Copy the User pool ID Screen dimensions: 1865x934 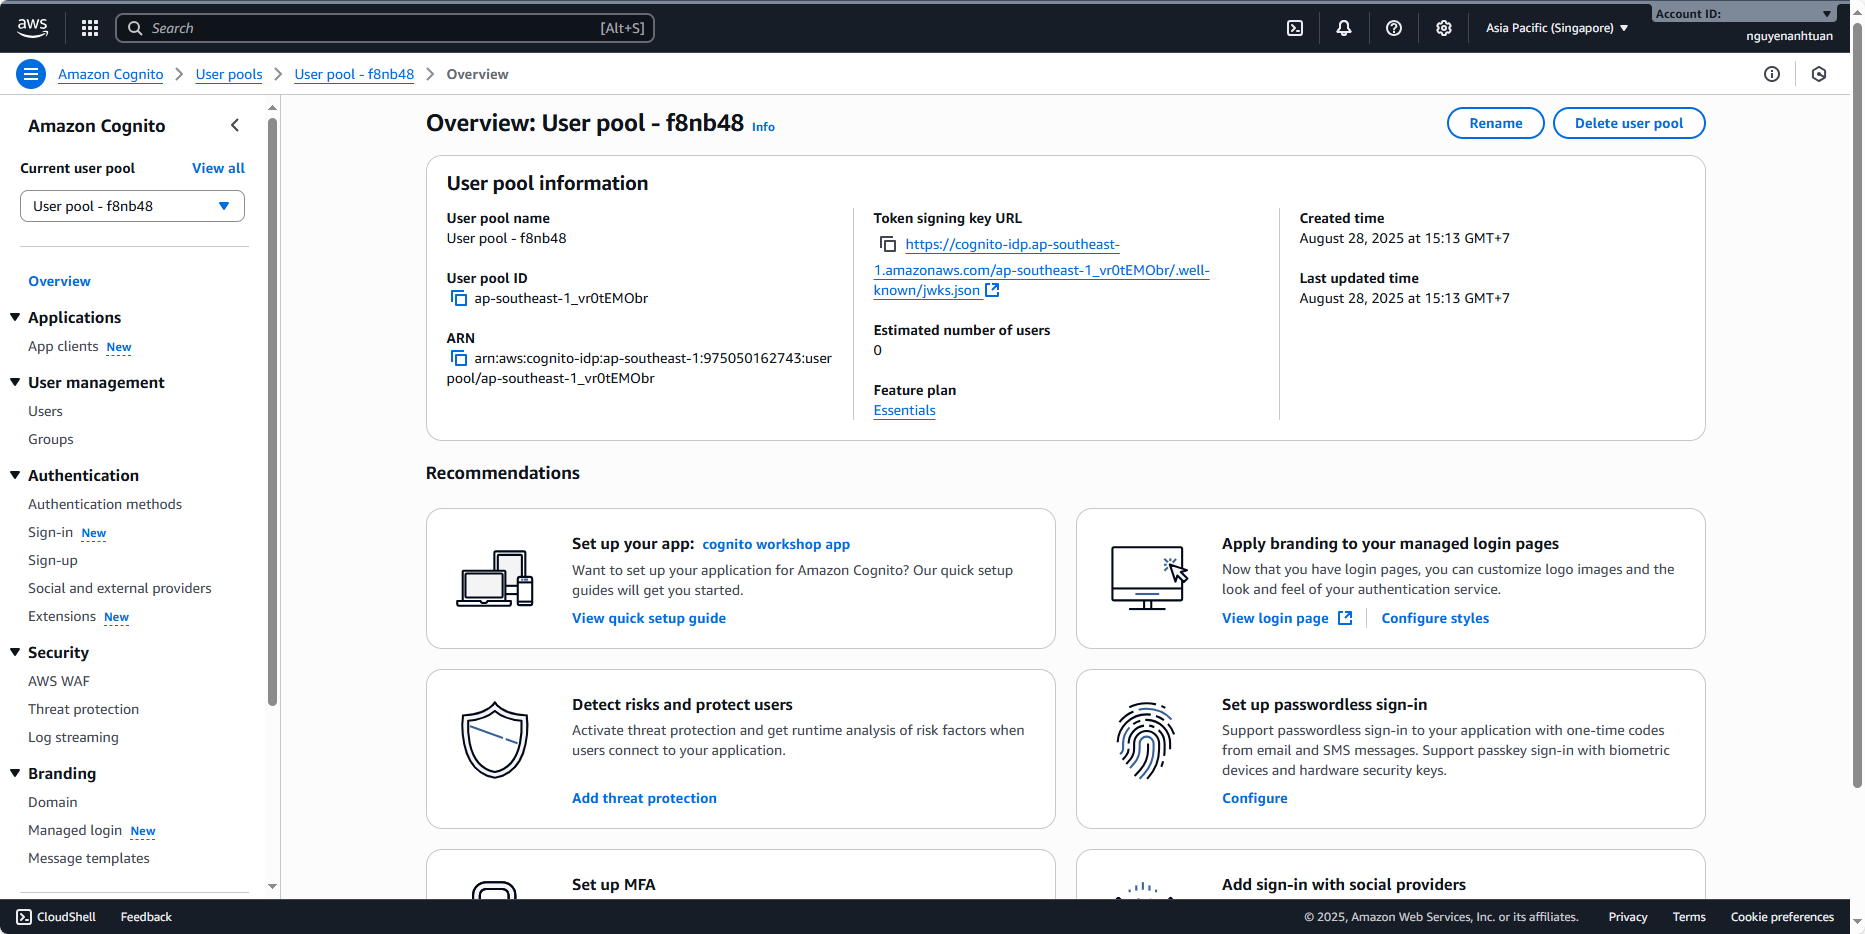click(459, 298)
